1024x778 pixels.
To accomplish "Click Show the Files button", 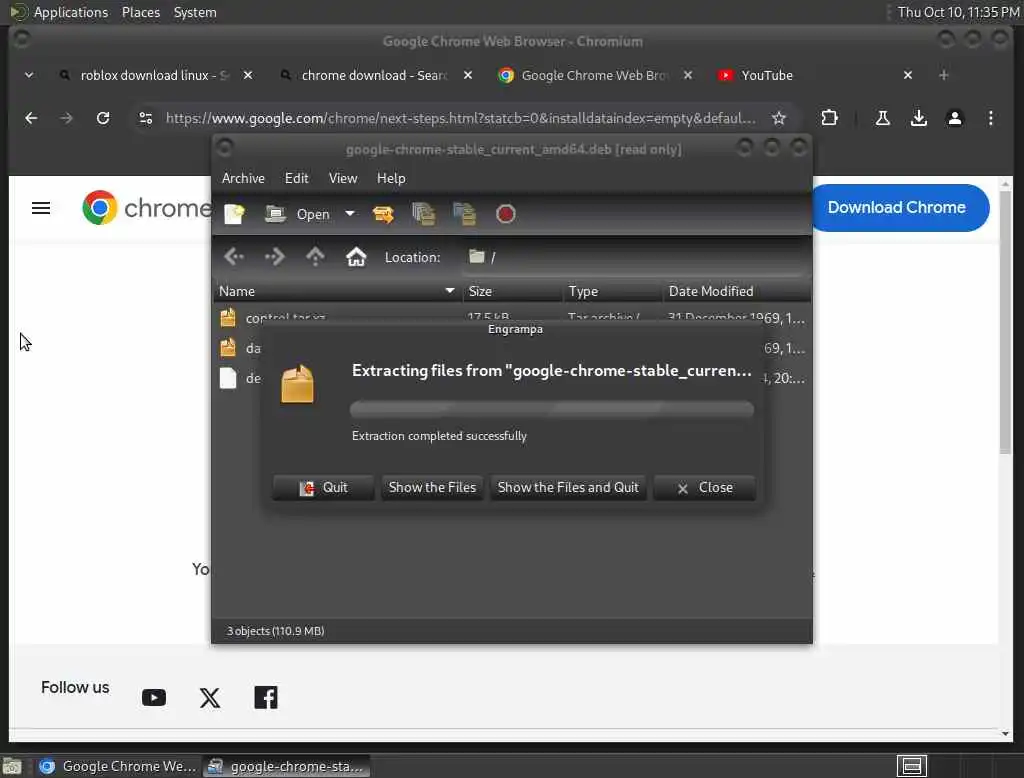I will click(432, 488).
